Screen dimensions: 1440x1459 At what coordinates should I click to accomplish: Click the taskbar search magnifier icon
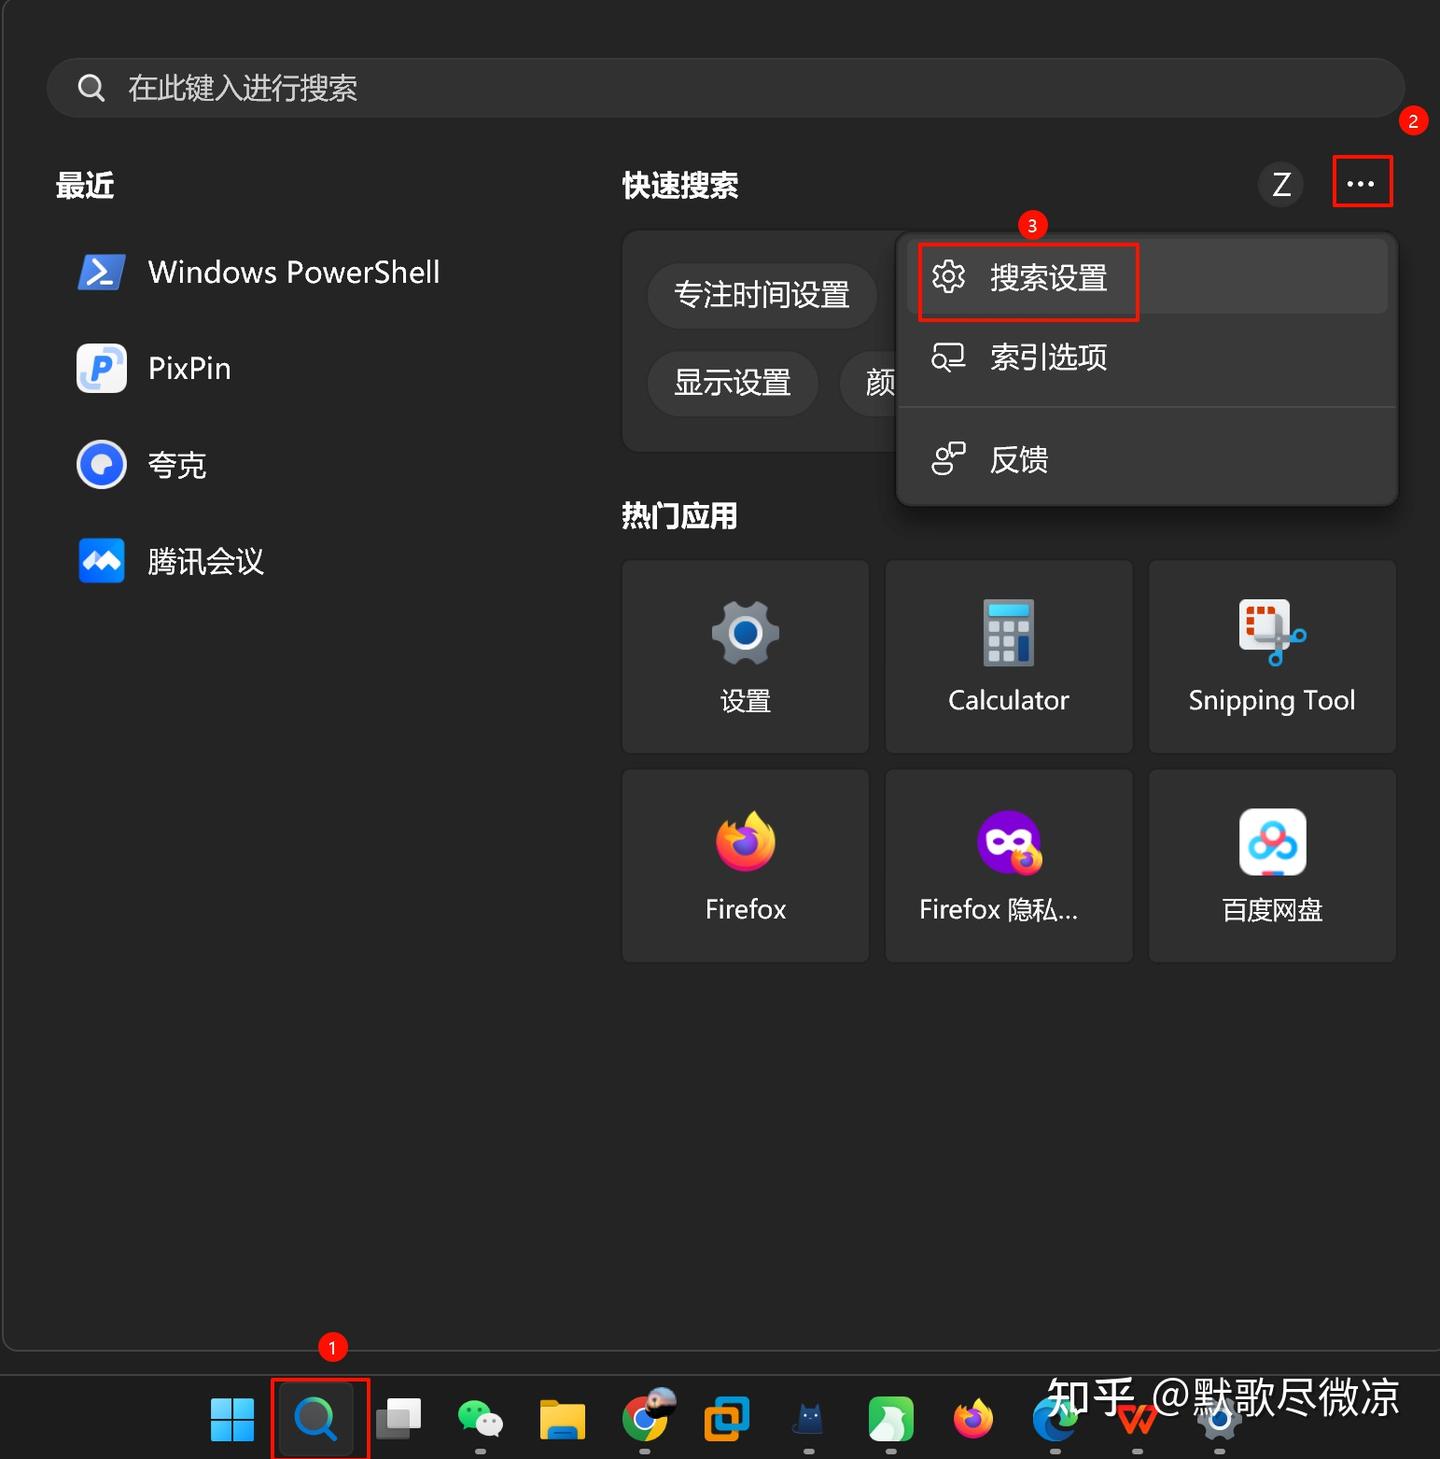316,1418
